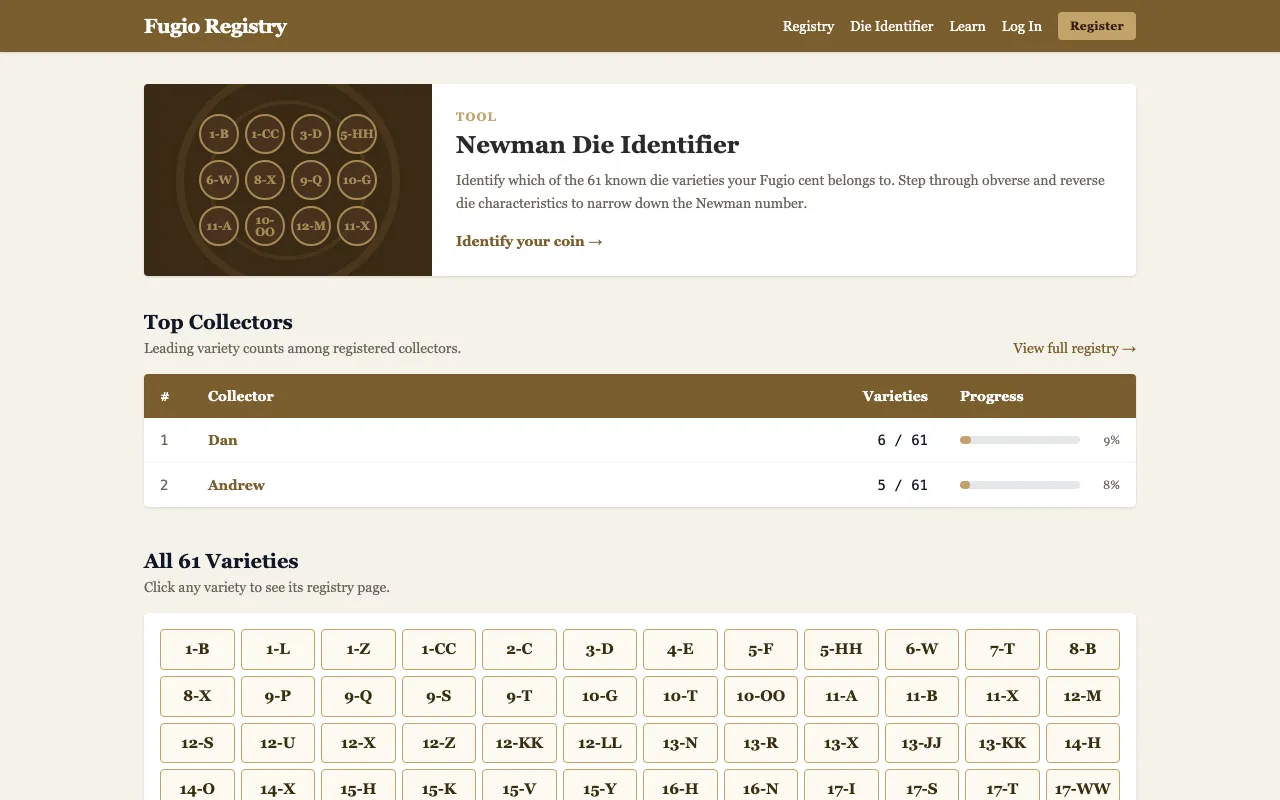
Task: Click the Newman Die Identifier thumbnail image
Action: [x=288, y=180]
